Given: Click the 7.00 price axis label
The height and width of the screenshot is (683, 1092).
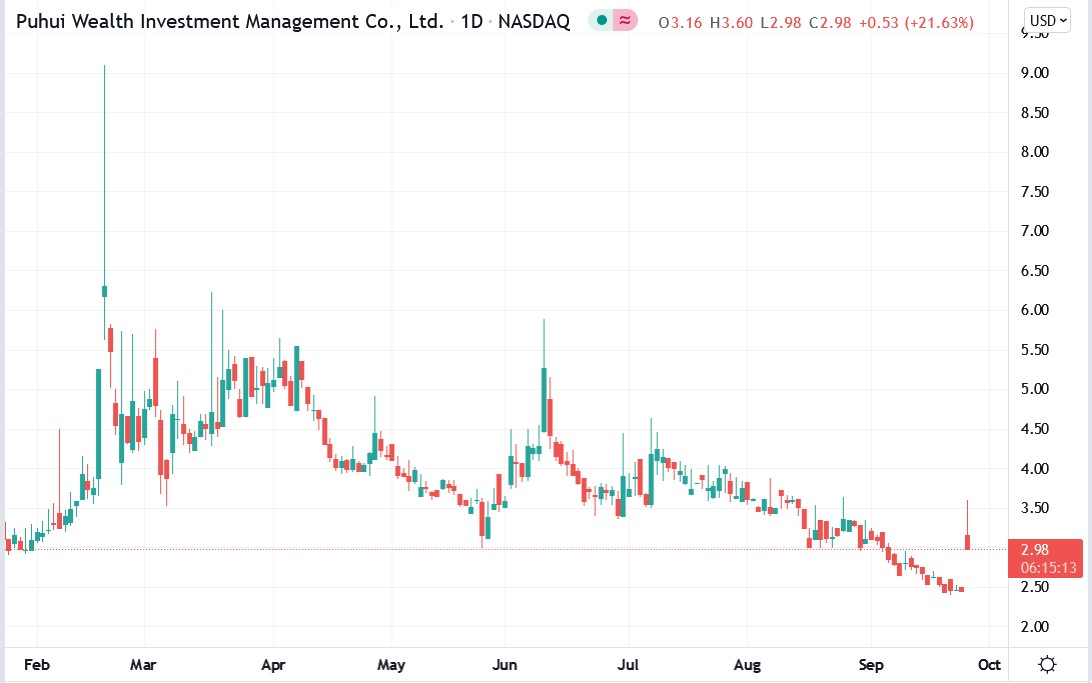Looking at the screenshot, I should point(1035,230).
